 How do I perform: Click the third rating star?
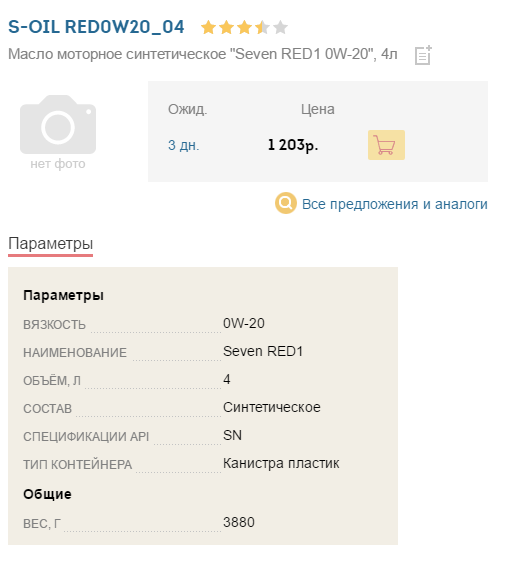[x=244, y=28]
